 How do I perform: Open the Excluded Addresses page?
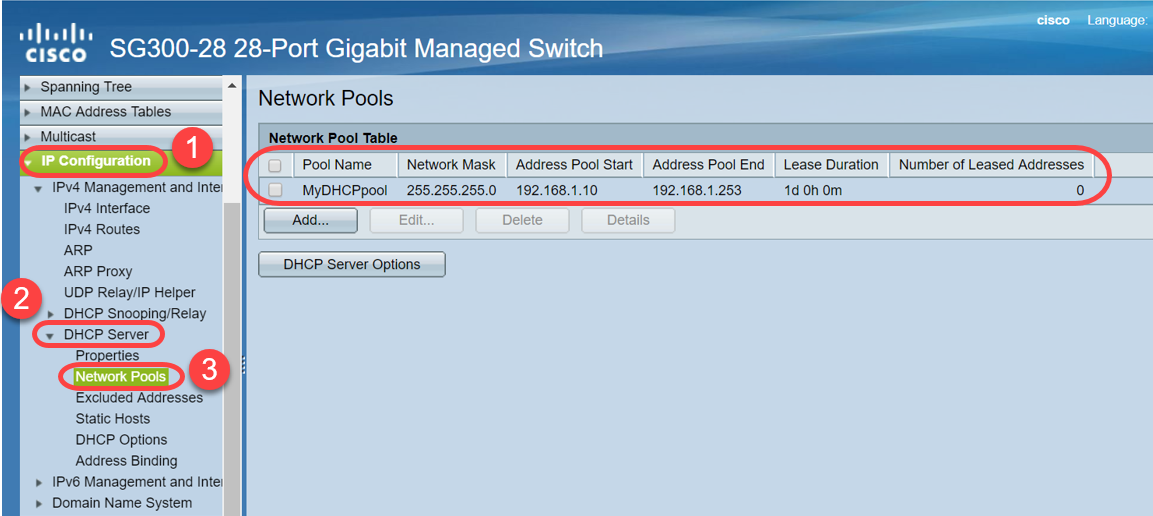[139, 398]
